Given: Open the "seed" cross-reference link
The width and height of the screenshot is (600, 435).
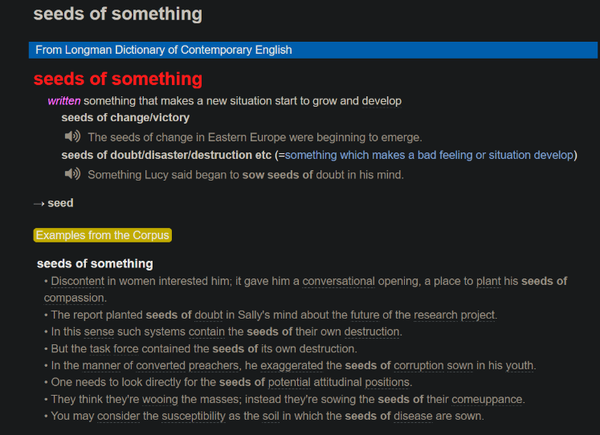Looking at the screenshot, I should (60, 203).
